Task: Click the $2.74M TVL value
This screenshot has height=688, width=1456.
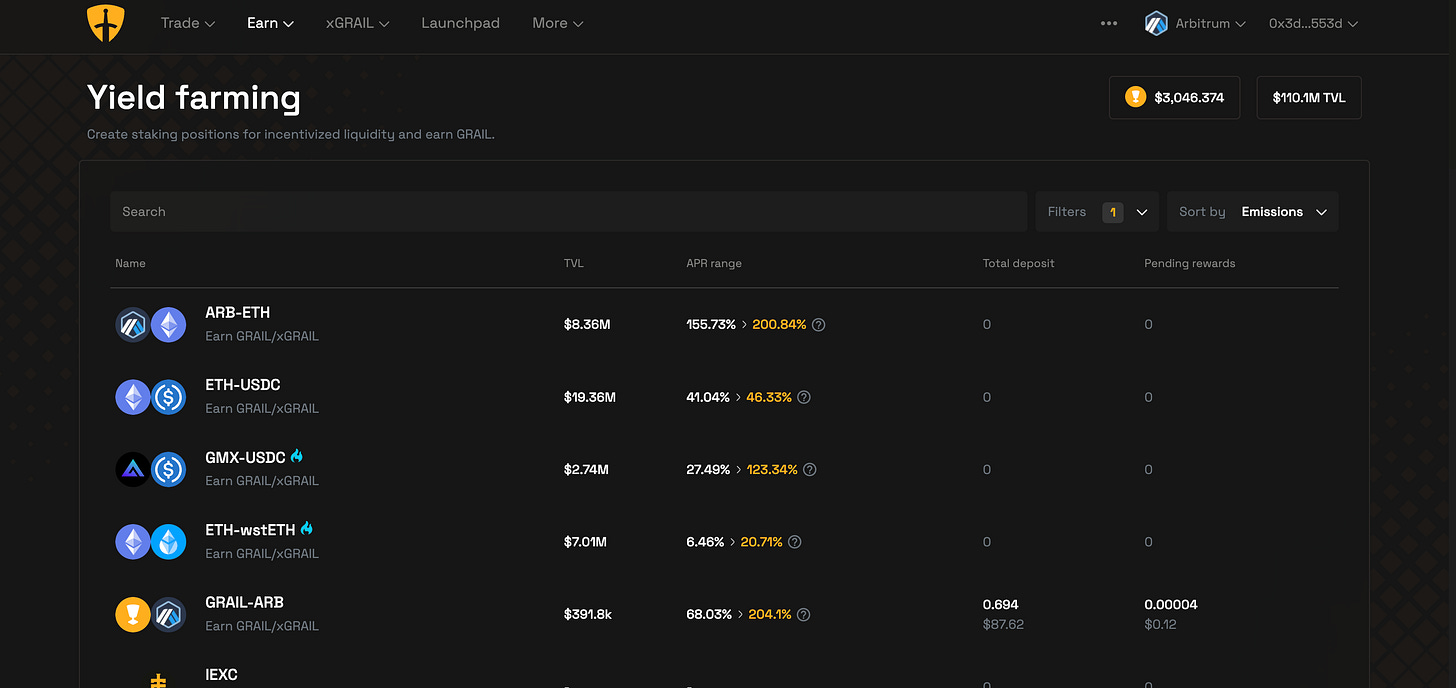Action: [x=586, y=469]
